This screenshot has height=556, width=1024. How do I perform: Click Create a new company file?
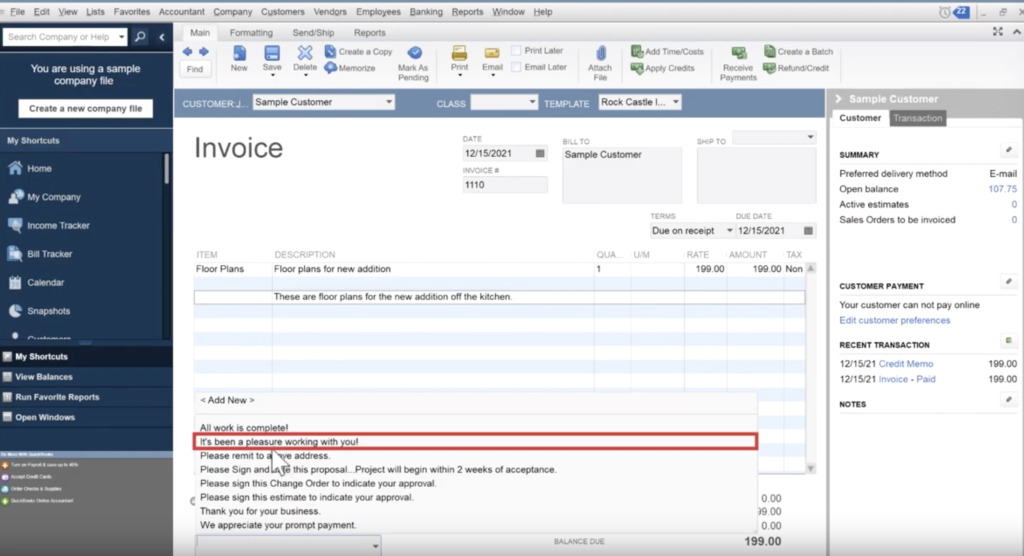[85, 108]
